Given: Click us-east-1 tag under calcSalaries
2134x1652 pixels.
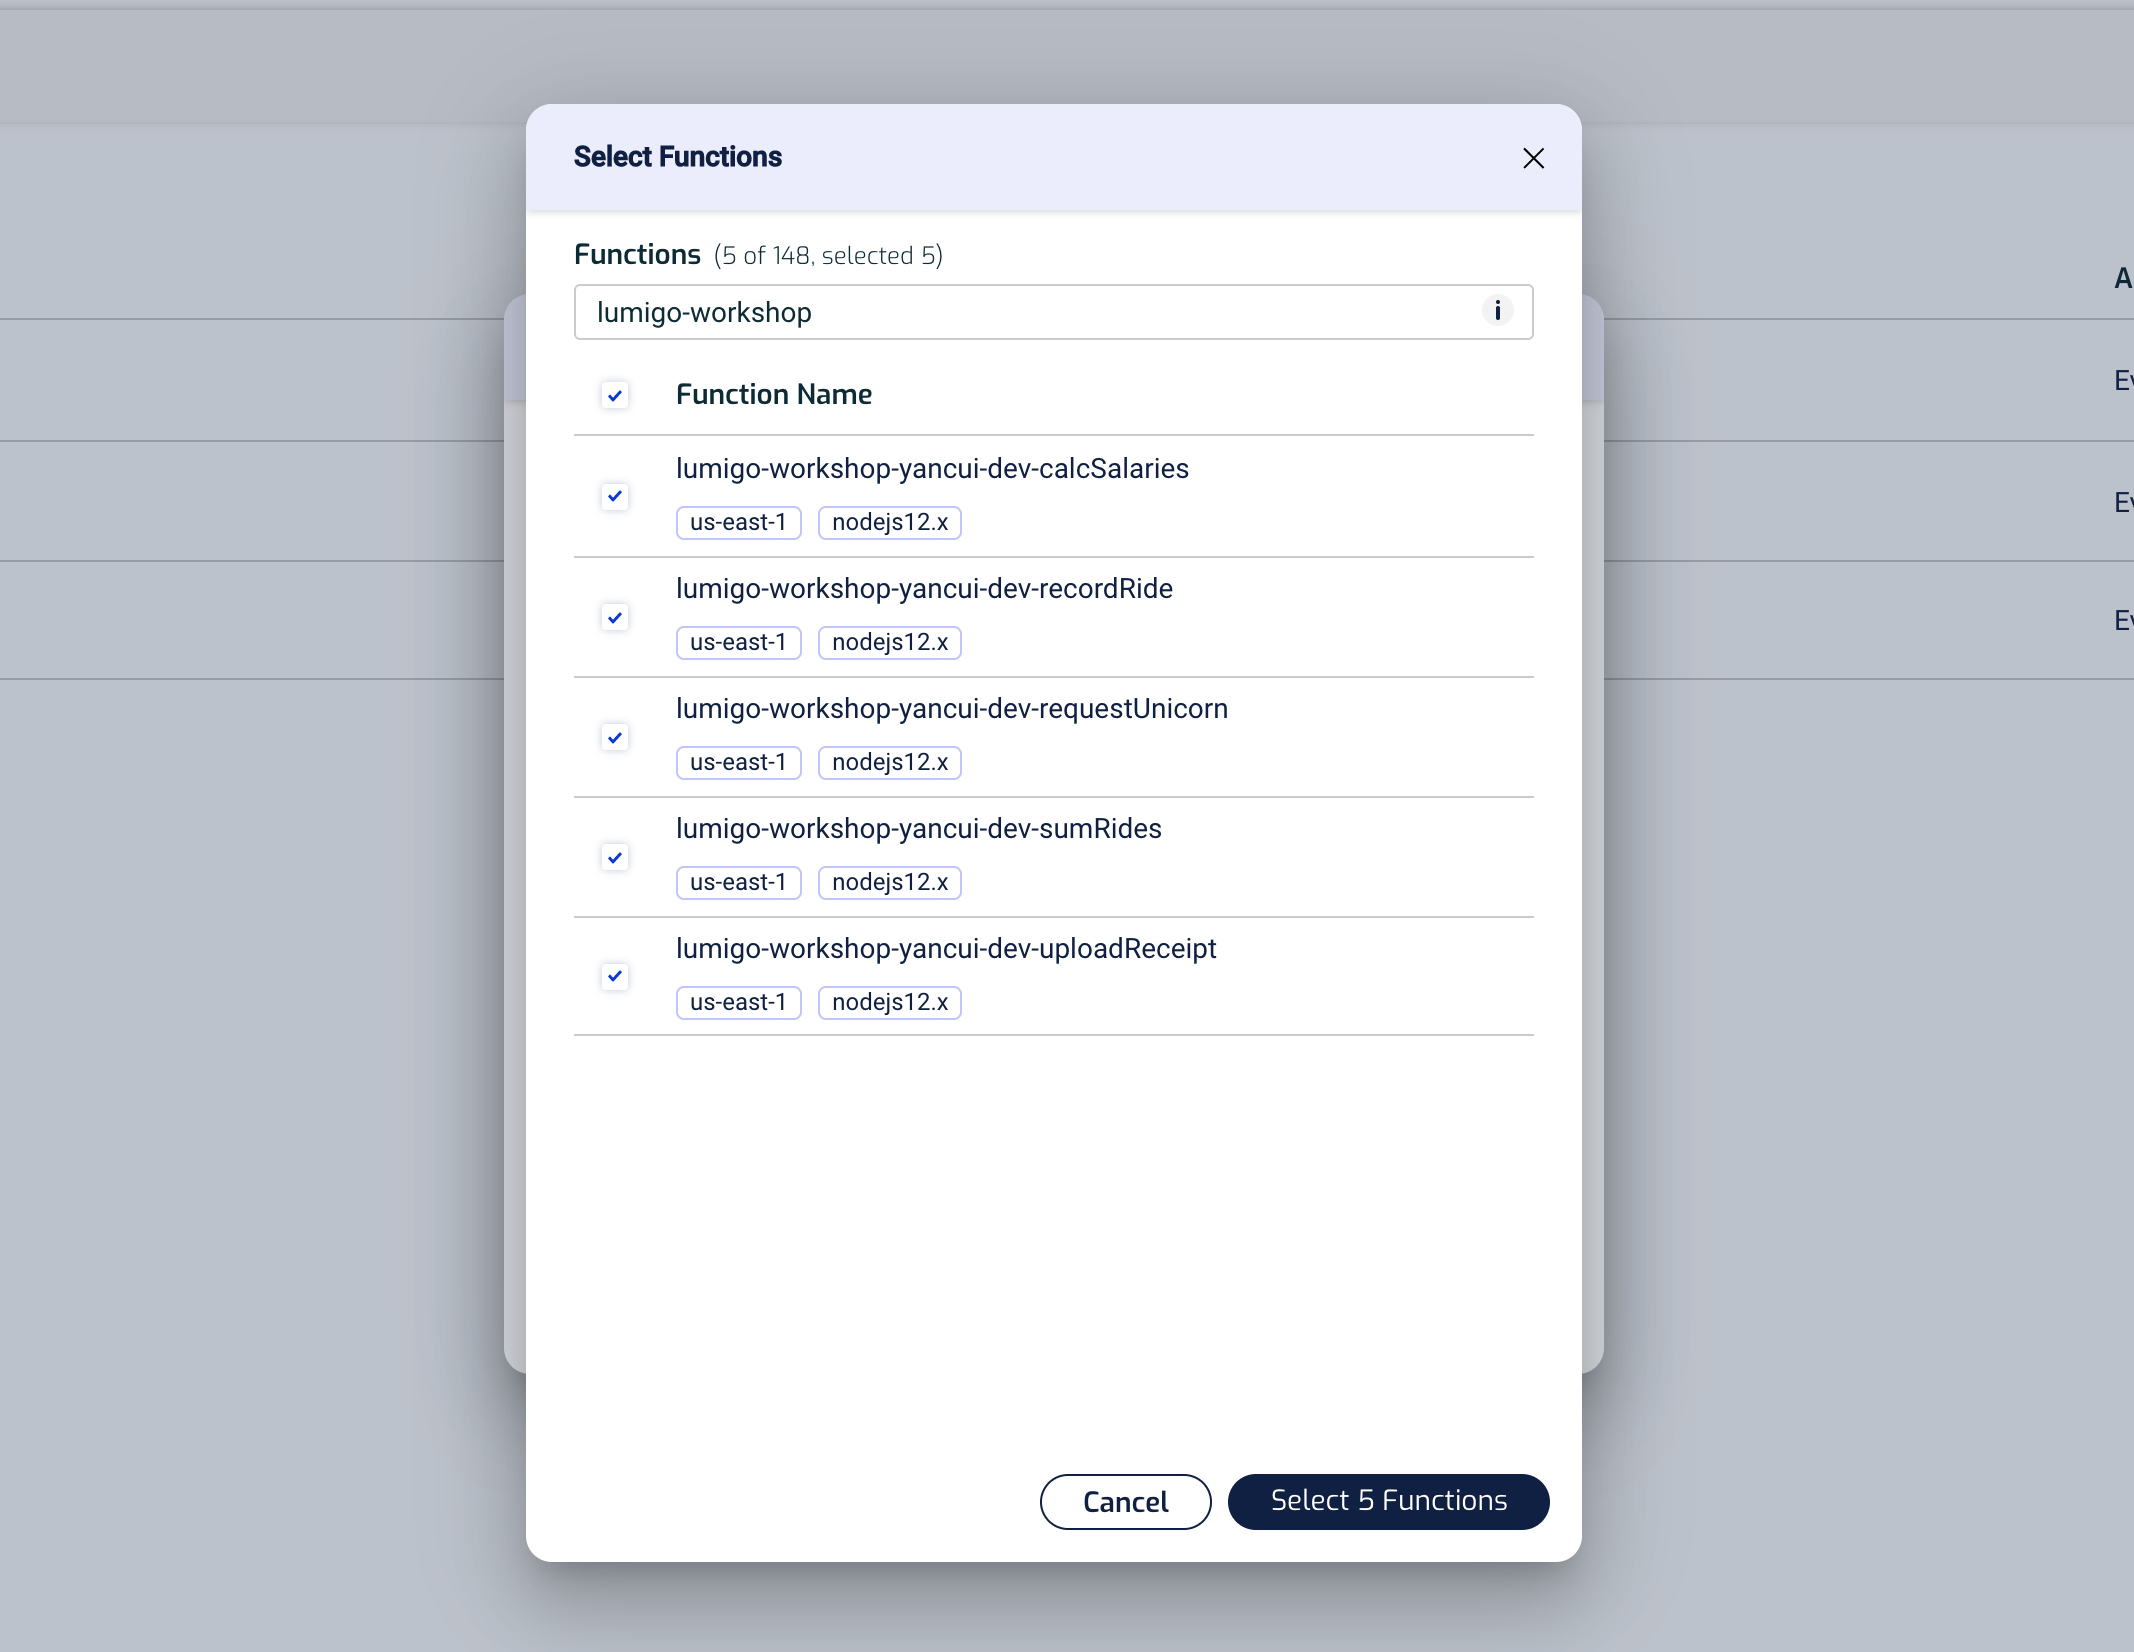Looking at the screenshot, I should click(x=739, y=522).
